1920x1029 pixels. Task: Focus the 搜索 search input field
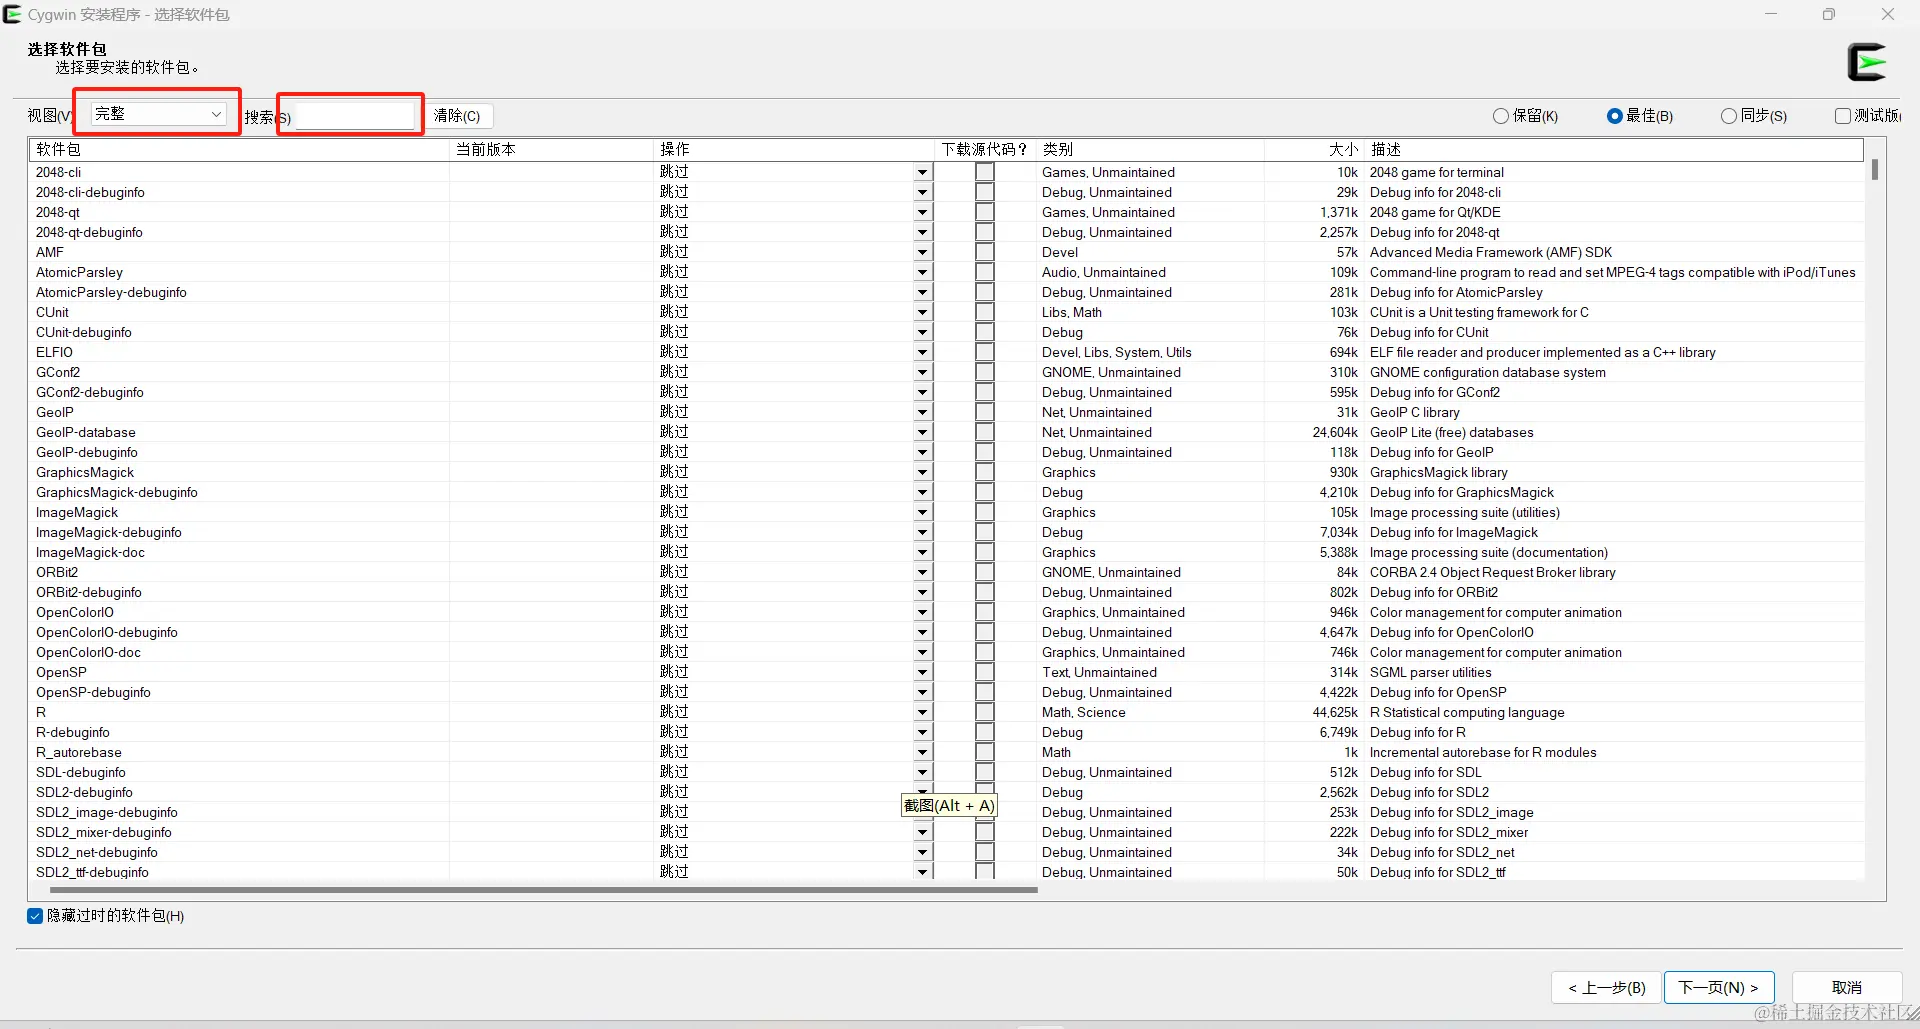pos(355,116)
